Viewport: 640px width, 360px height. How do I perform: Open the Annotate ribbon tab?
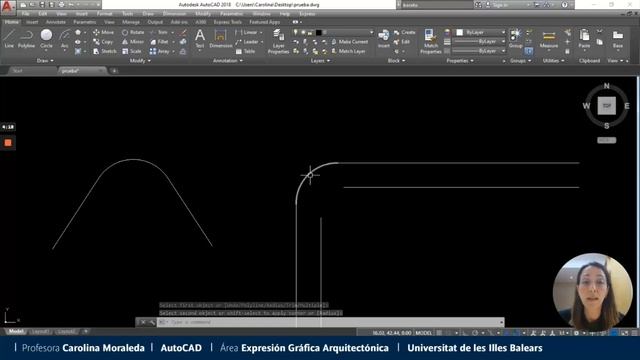[56, 22]
